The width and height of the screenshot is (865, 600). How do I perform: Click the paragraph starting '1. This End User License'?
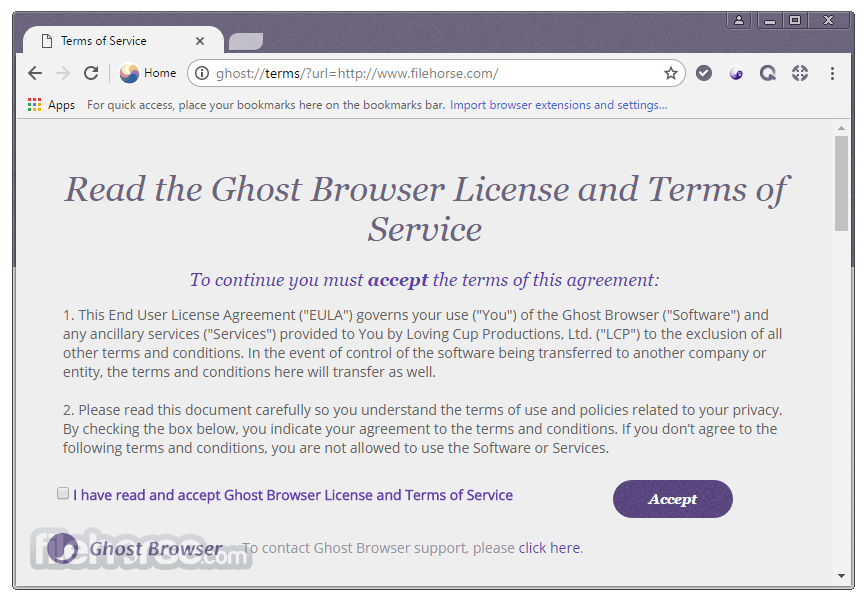click(x=423, y=343)
